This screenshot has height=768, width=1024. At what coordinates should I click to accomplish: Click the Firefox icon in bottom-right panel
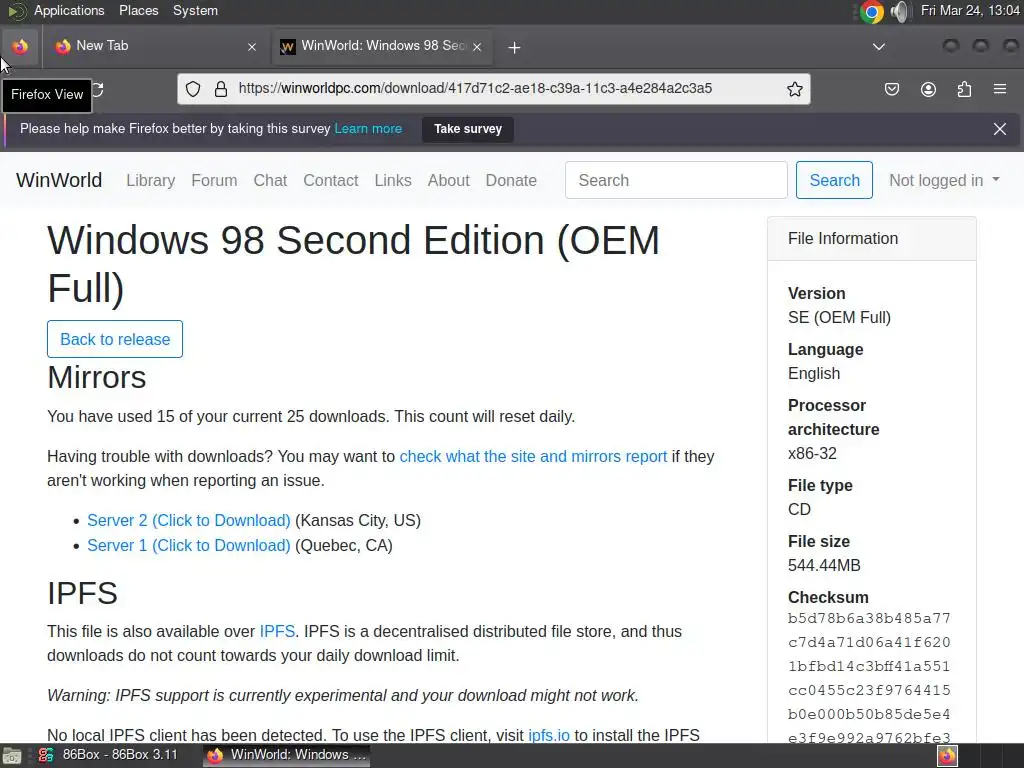947,756
